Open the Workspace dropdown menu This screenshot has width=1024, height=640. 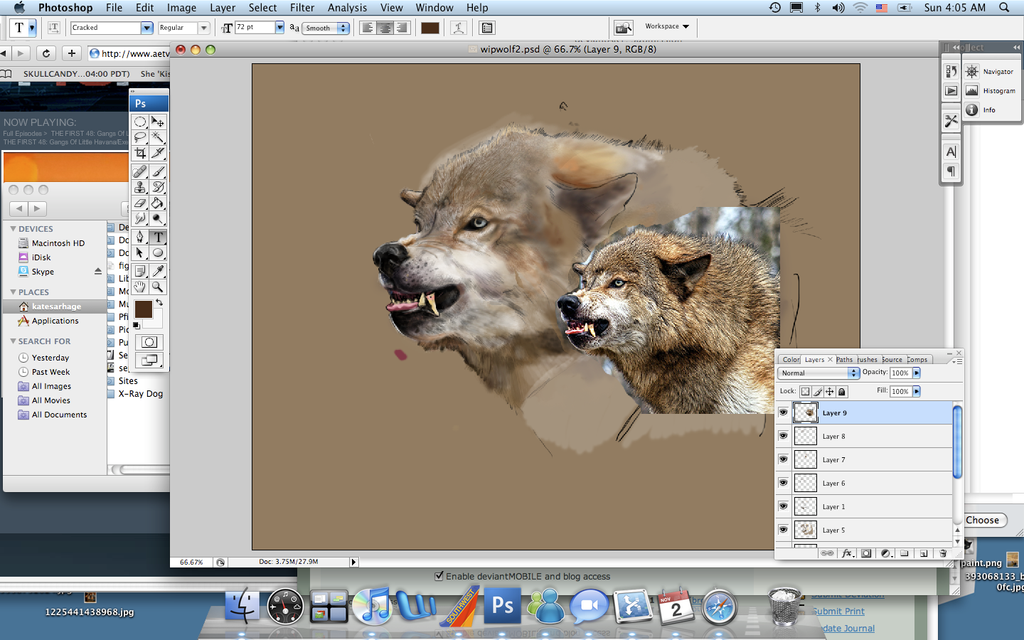666,27
